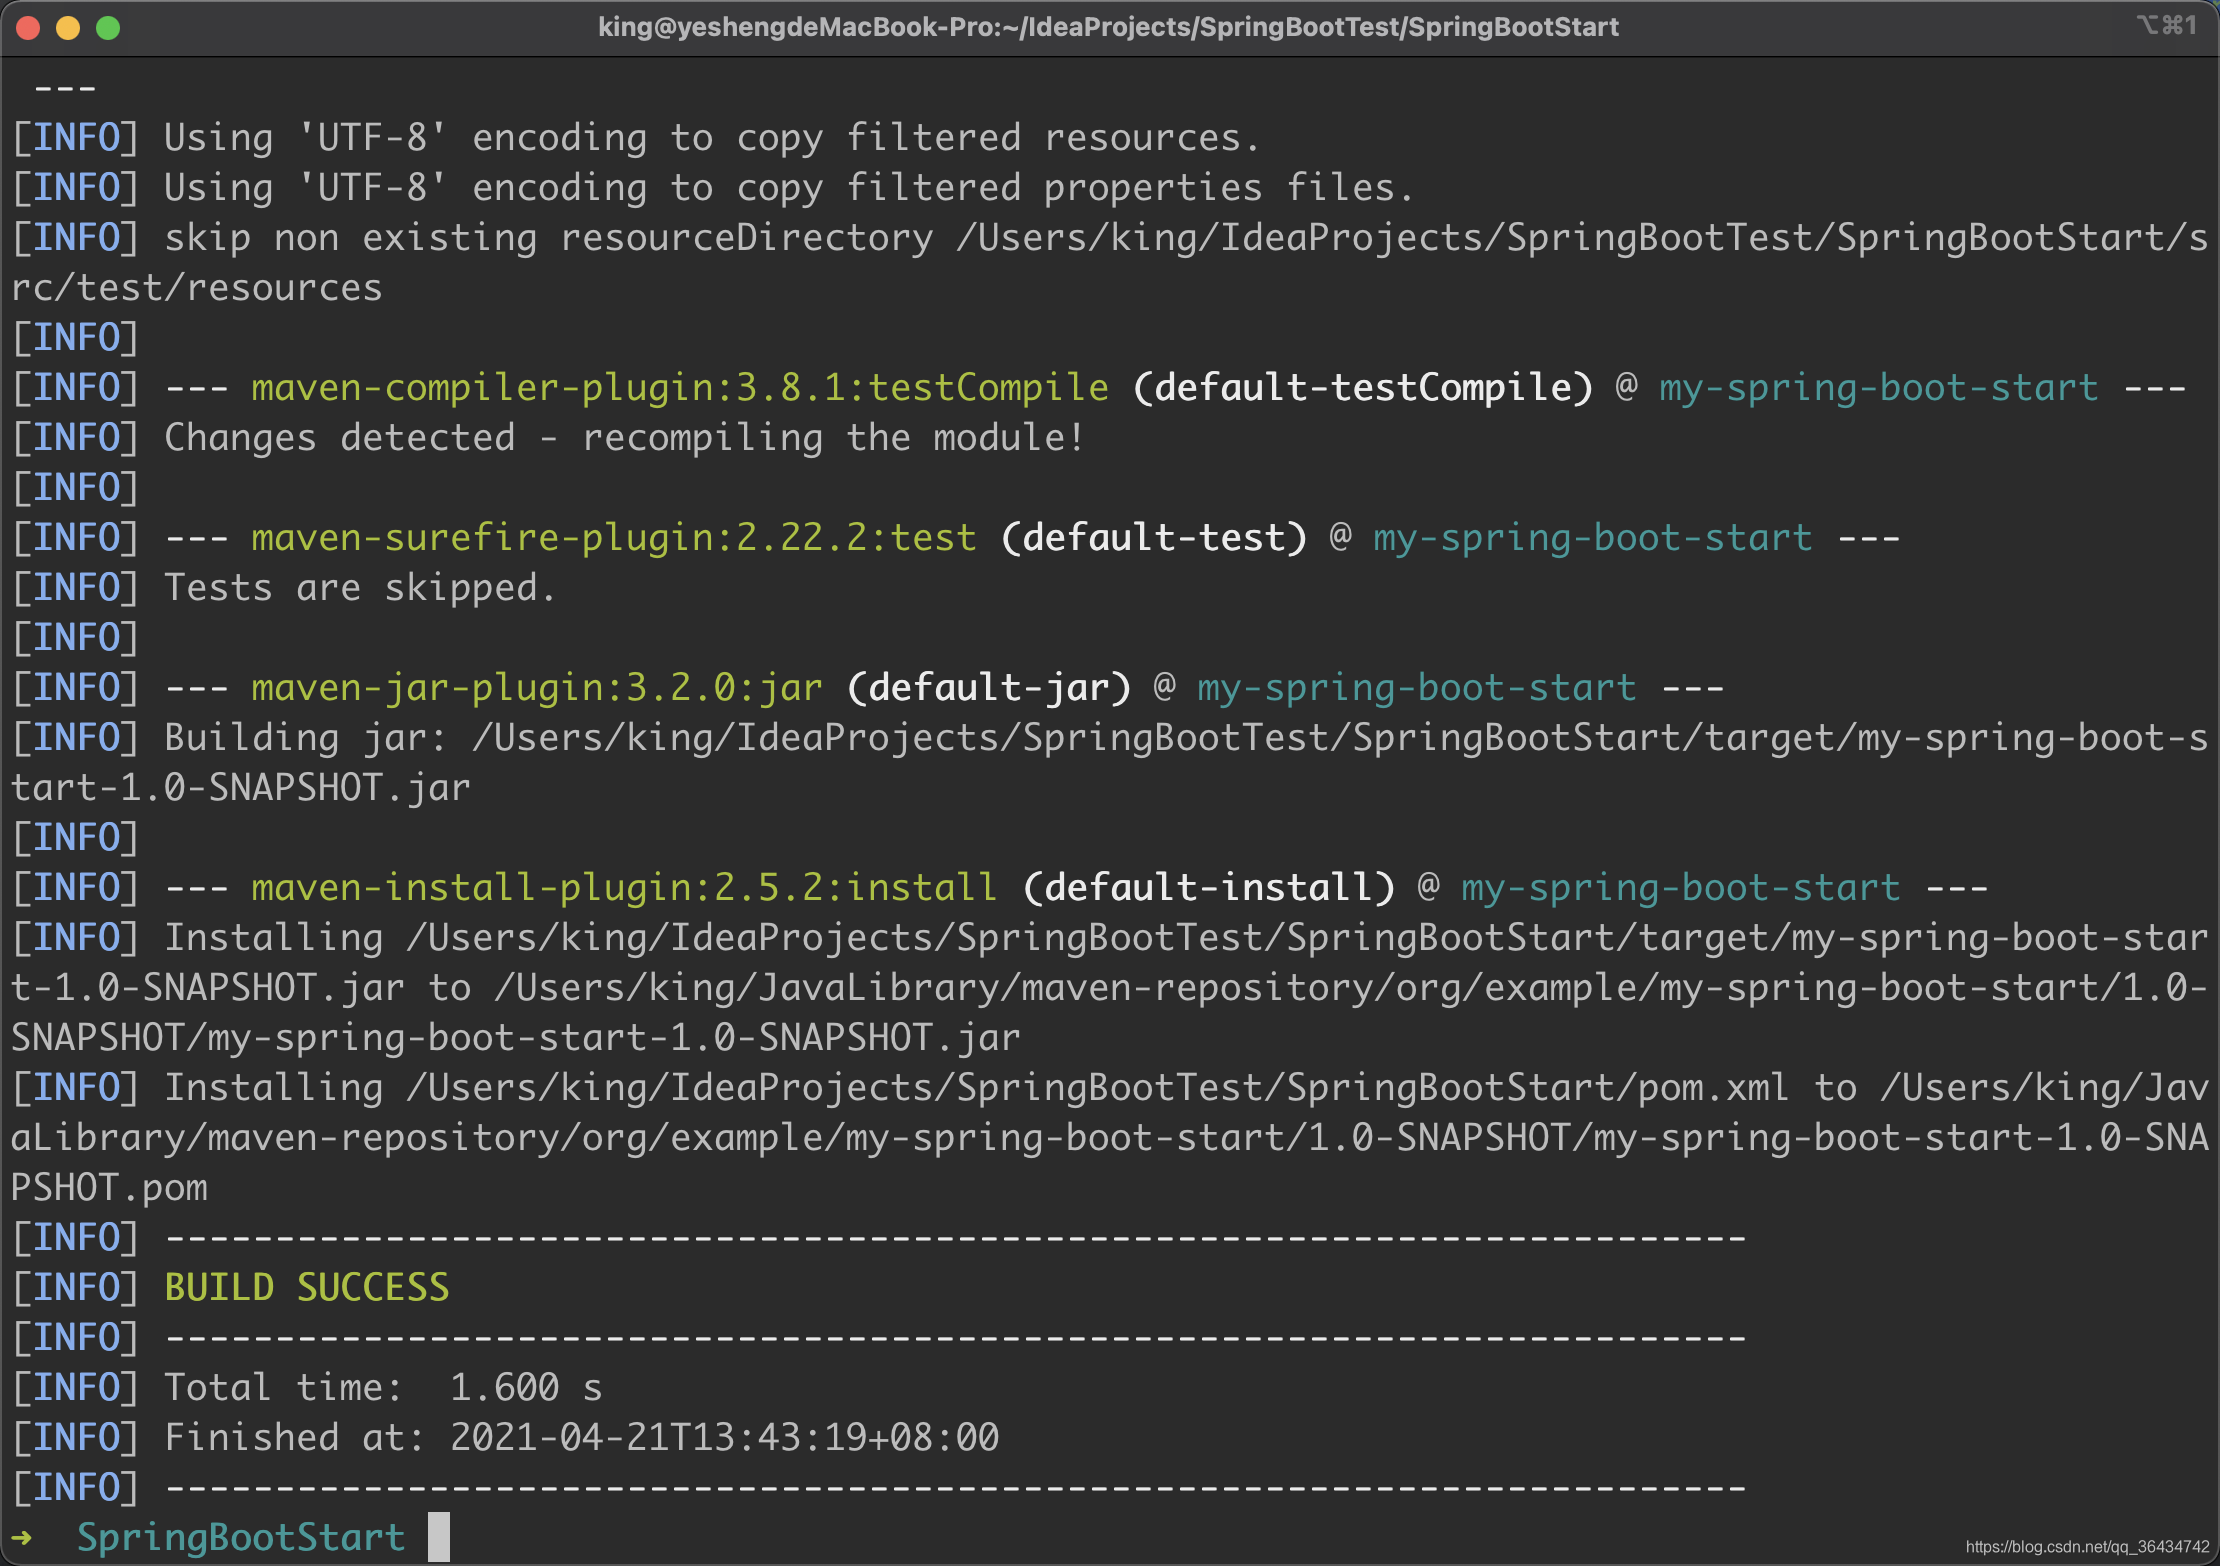Click the terminal window title text

[x=1108, y=27]
